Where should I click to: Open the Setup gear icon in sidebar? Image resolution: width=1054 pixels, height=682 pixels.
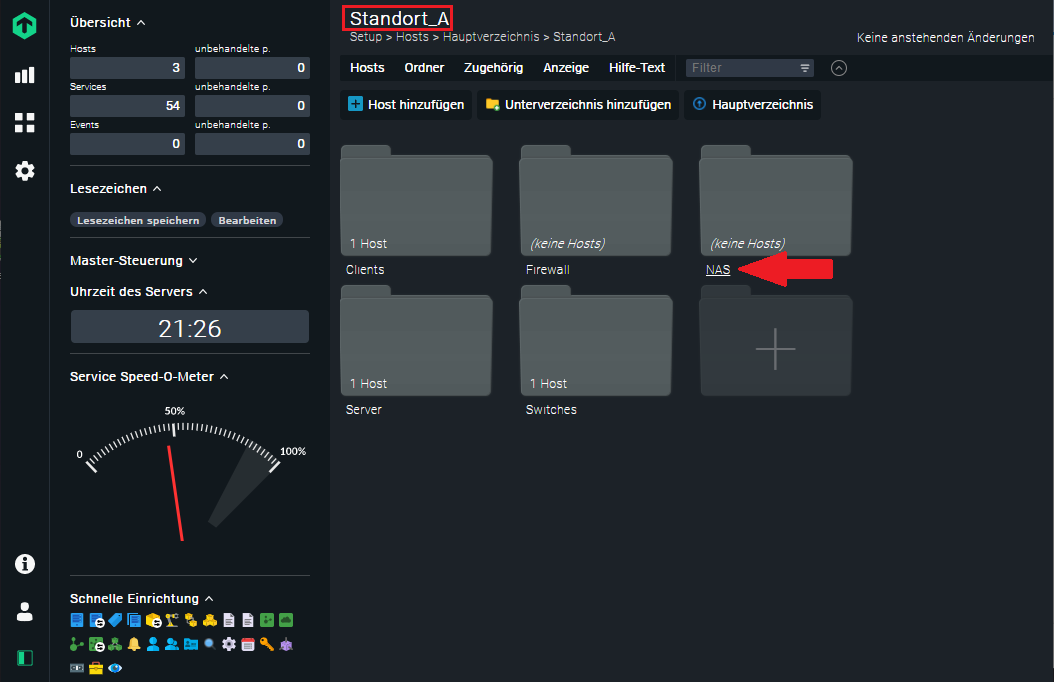(x=24, y=171)
